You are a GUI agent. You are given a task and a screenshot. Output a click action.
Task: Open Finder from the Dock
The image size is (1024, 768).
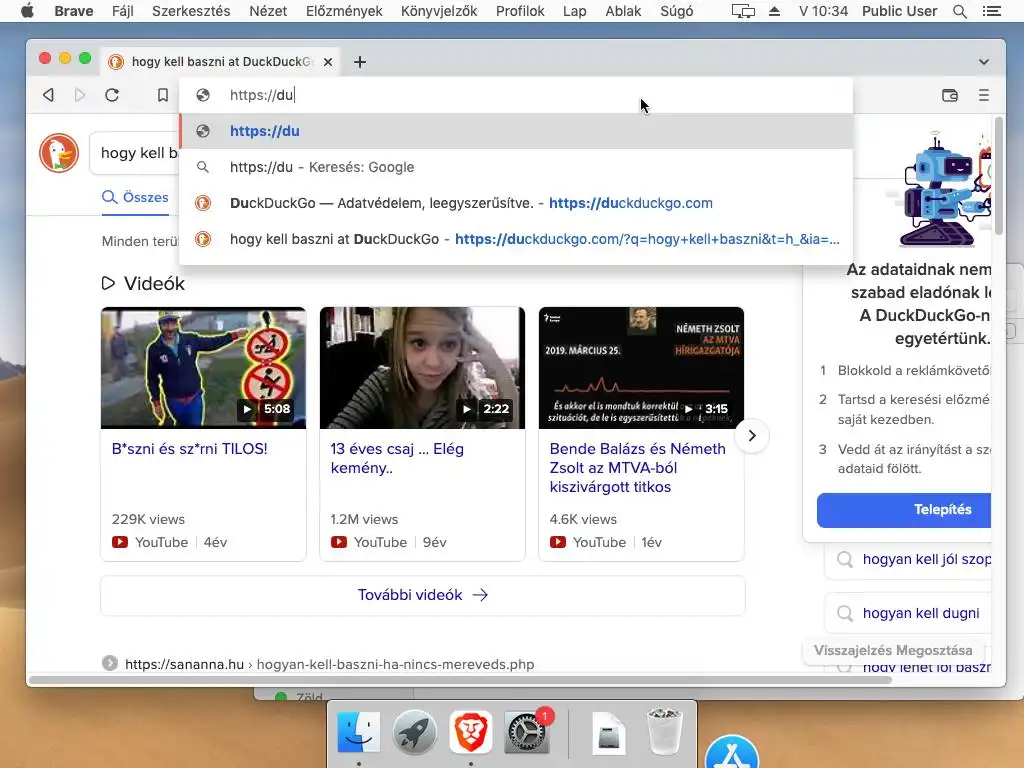(359, 731)
